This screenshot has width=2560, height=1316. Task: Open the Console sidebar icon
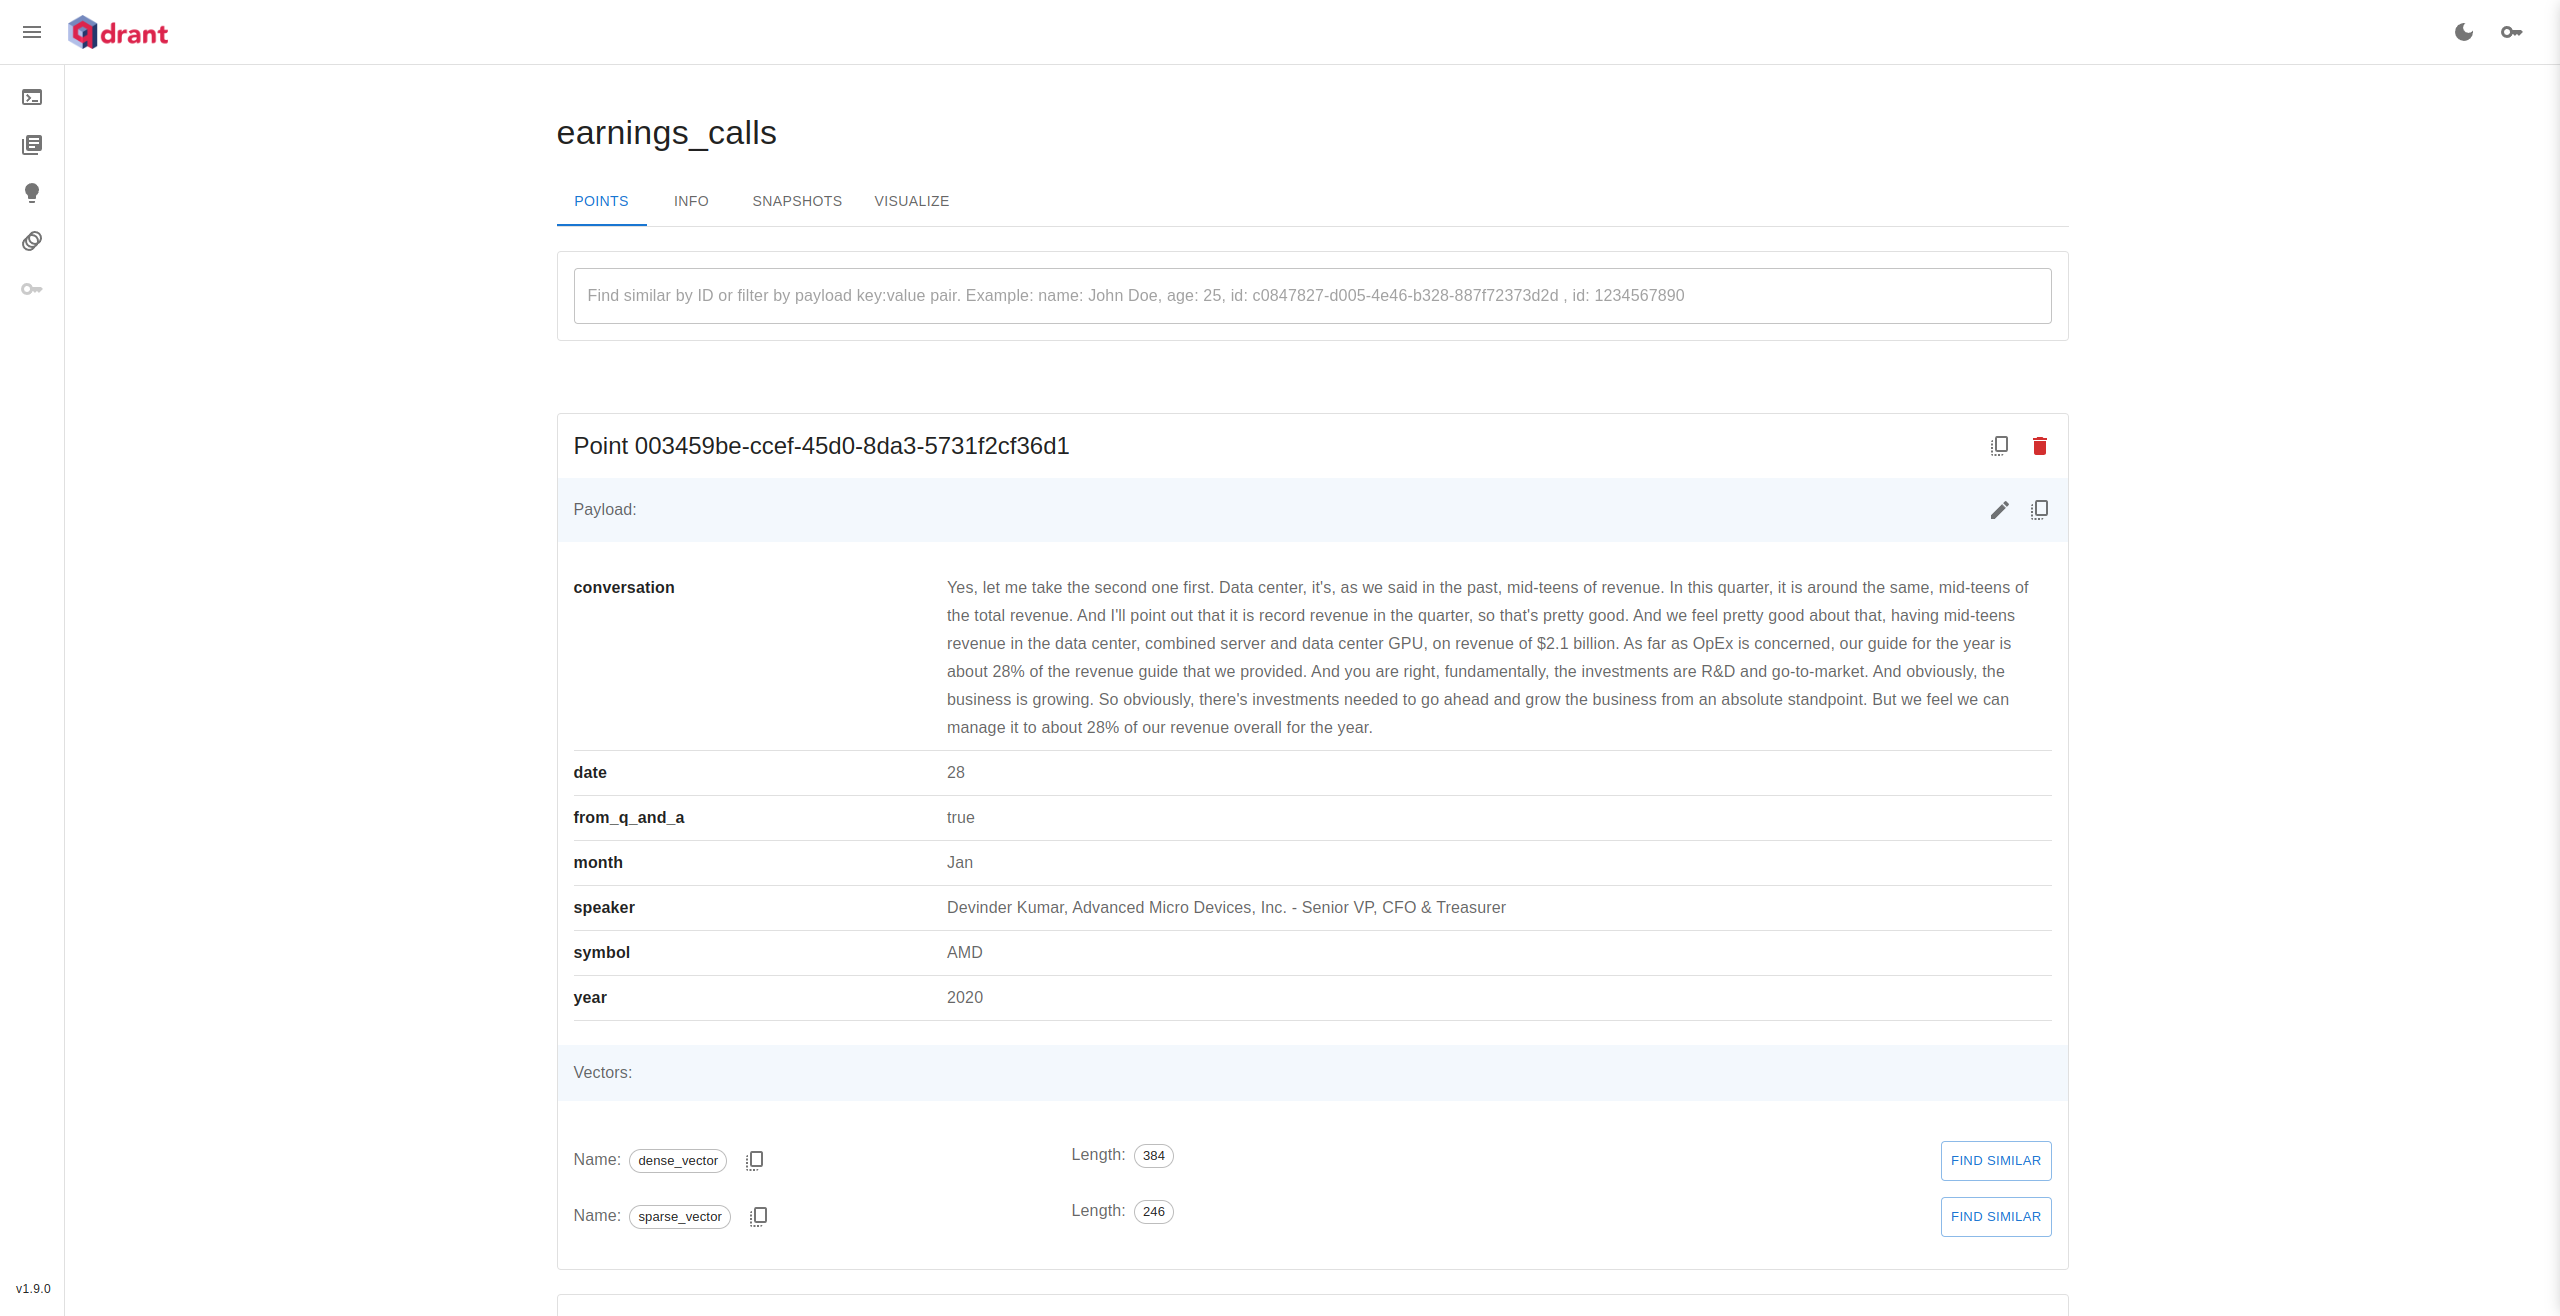[x=32, y=97]
